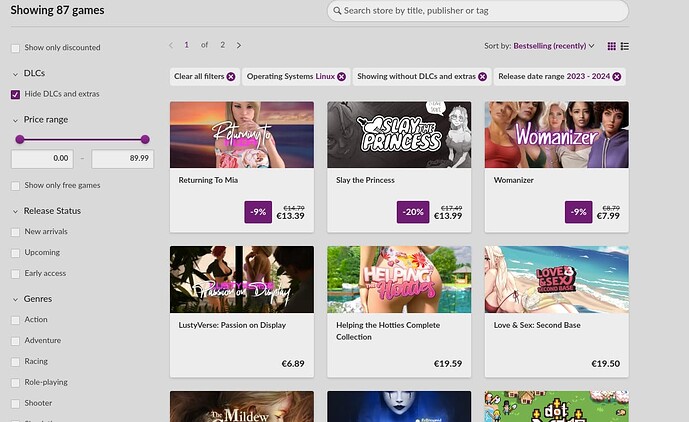Collapse the Release Status section
This screenshot has width=689, height=422.
coord(15,211)
